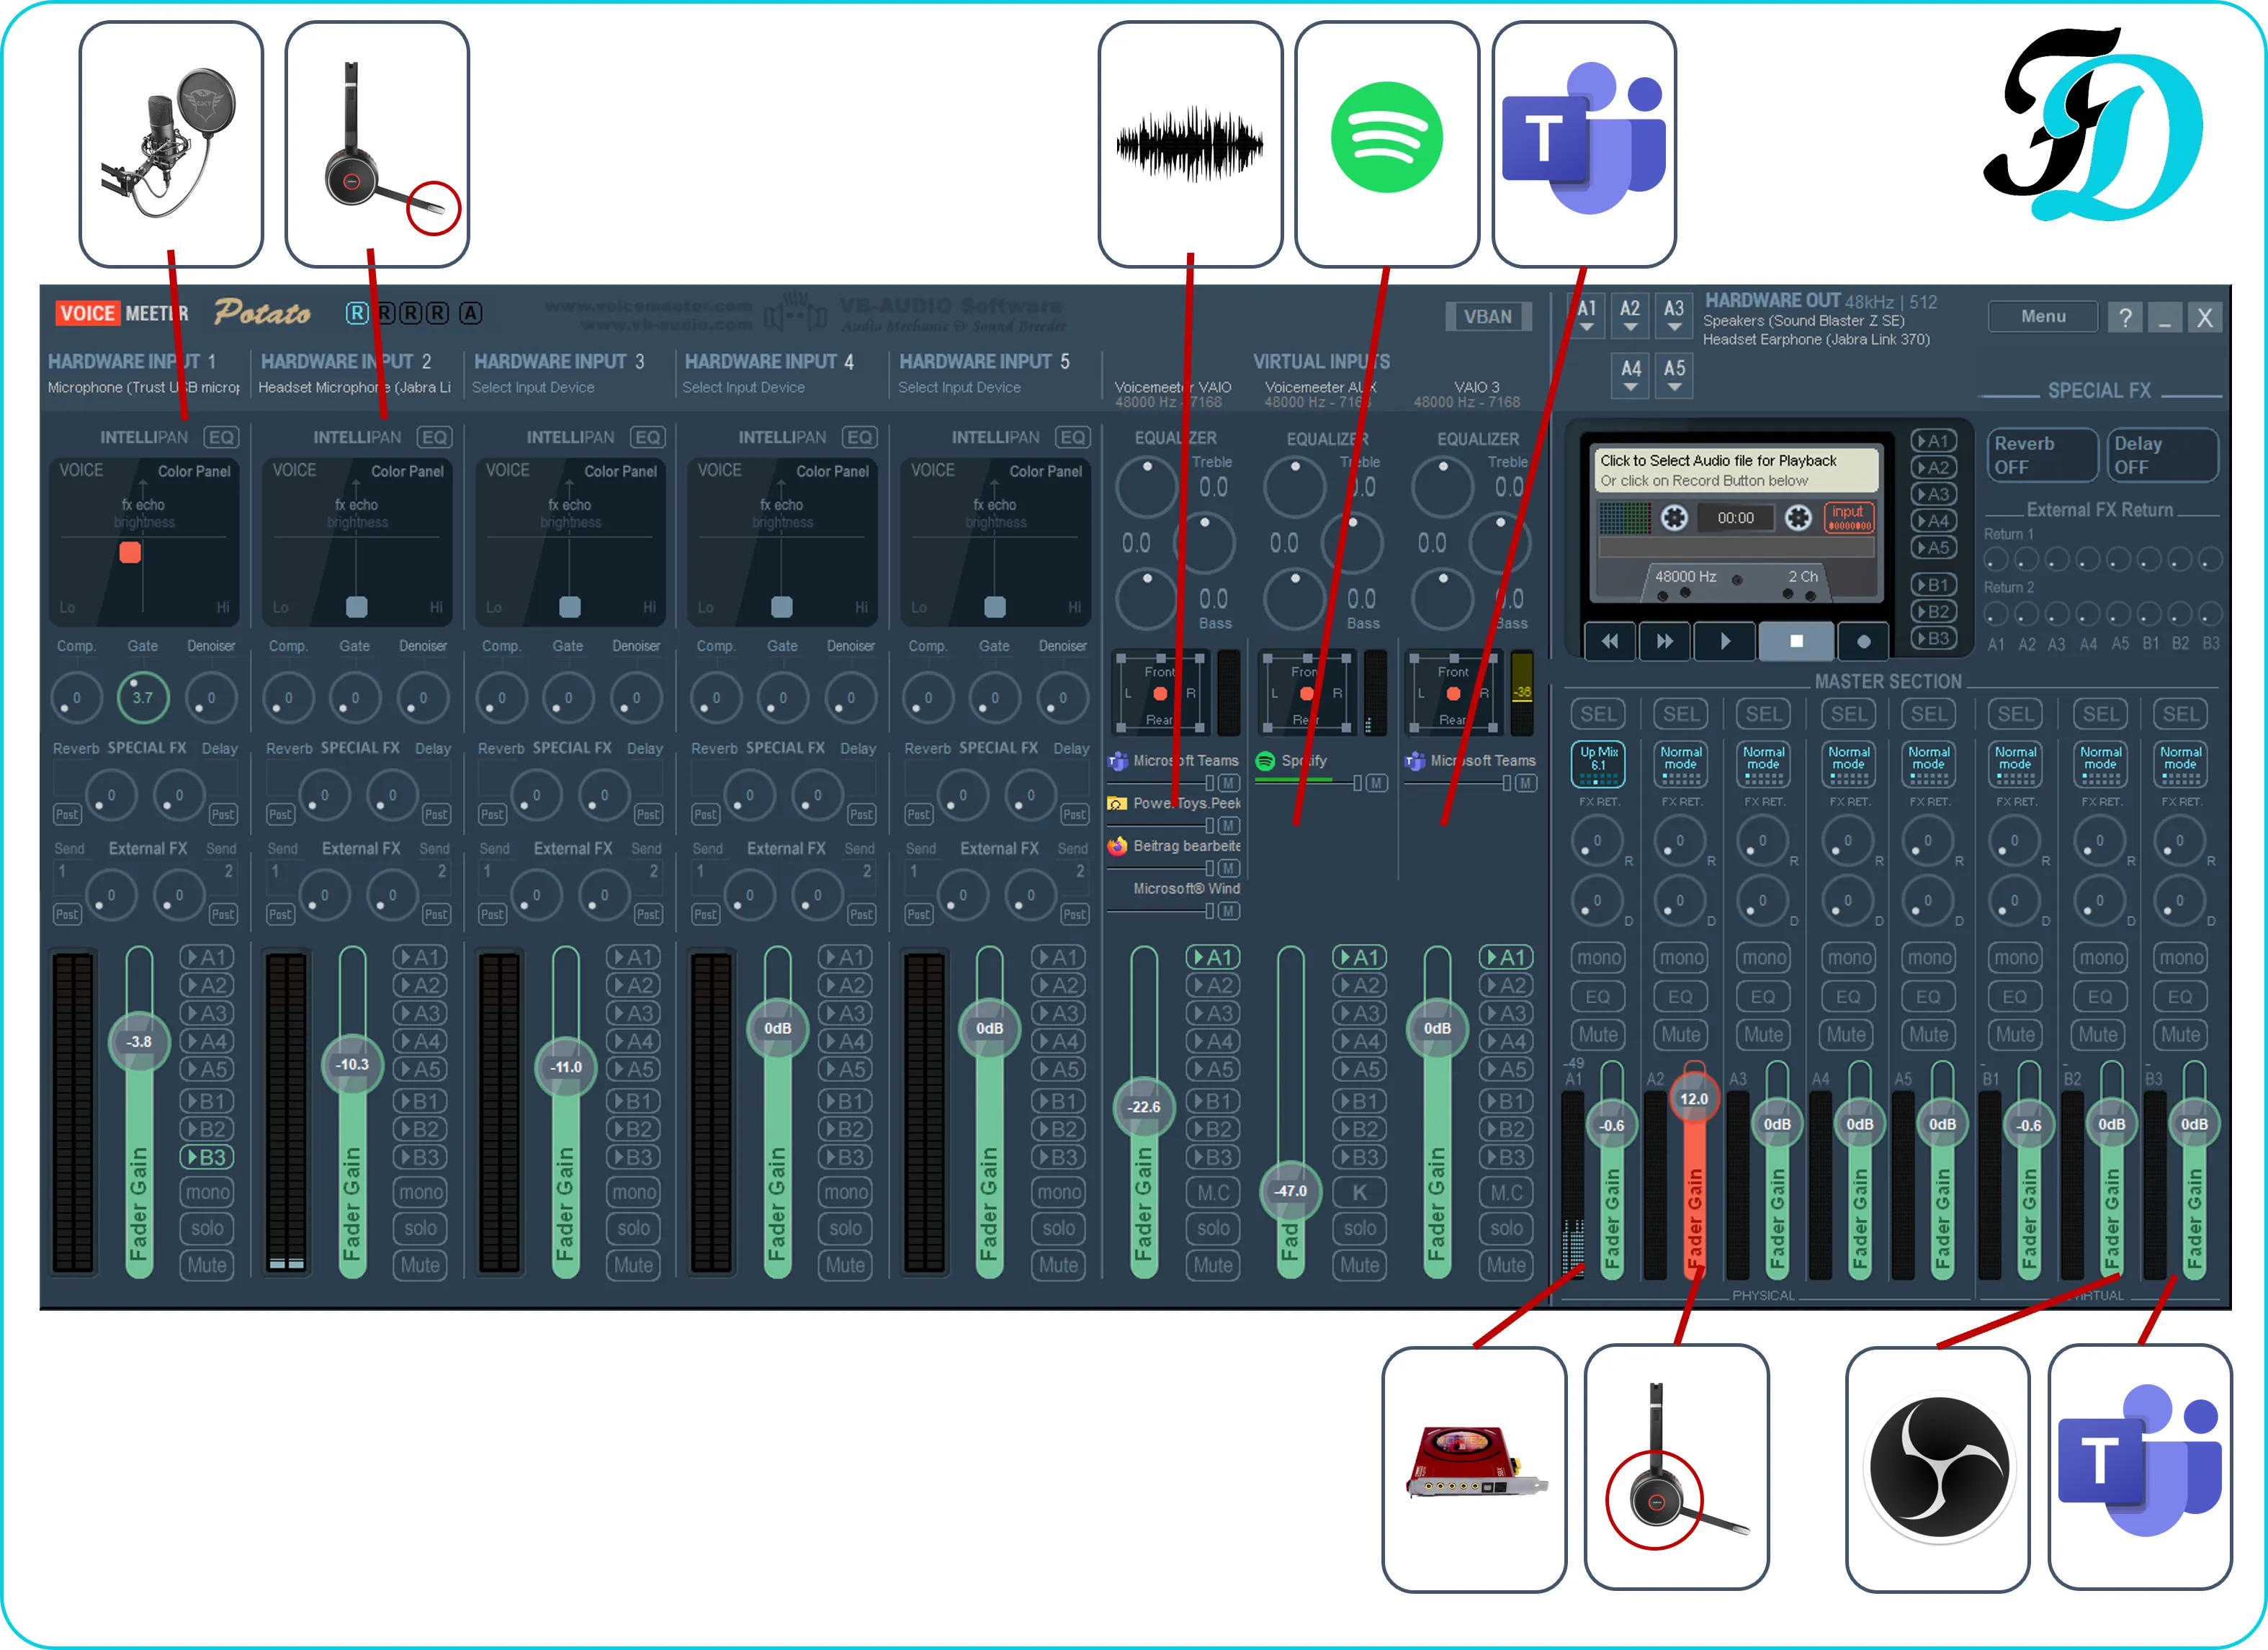Click the Spotify app icon in Voicemeeter AUX
The width and height of the screenshot is (2268, 1650).
[1265, 761]
